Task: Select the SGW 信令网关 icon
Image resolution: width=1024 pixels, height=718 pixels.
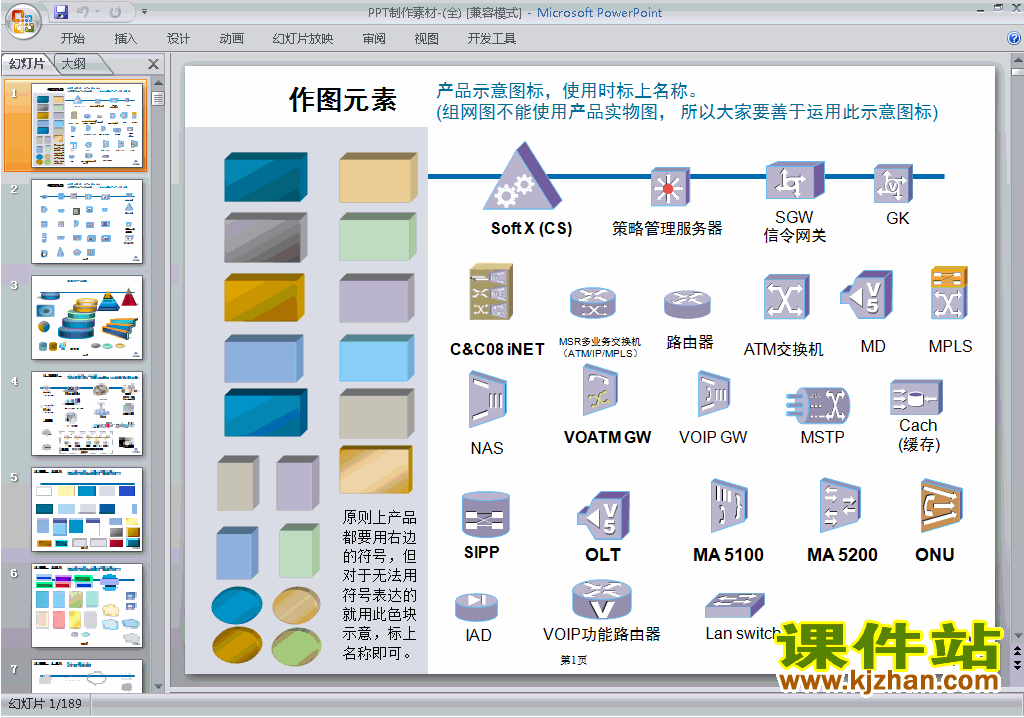Action: click(x=794, y=180)
